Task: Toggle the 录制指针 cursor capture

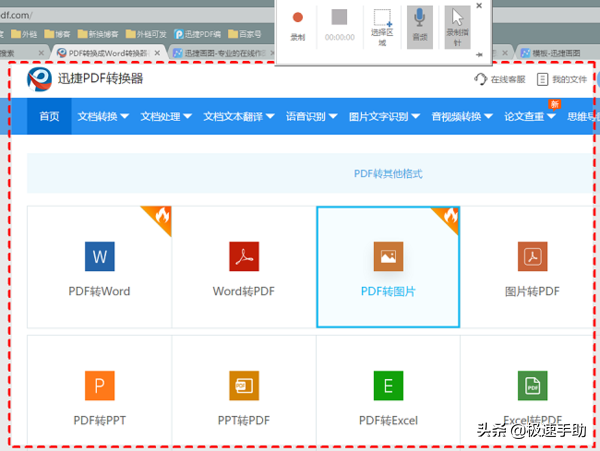Action: (457, 27)
